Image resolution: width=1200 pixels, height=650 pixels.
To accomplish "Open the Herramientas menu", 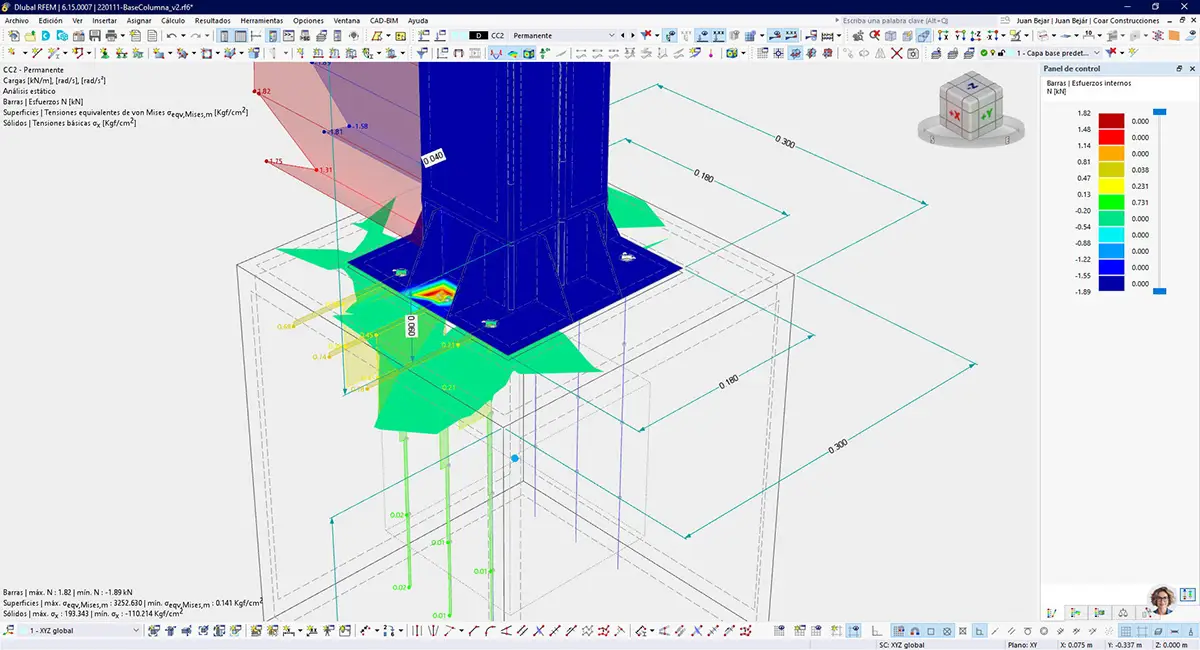I will [x=261, y=20].
